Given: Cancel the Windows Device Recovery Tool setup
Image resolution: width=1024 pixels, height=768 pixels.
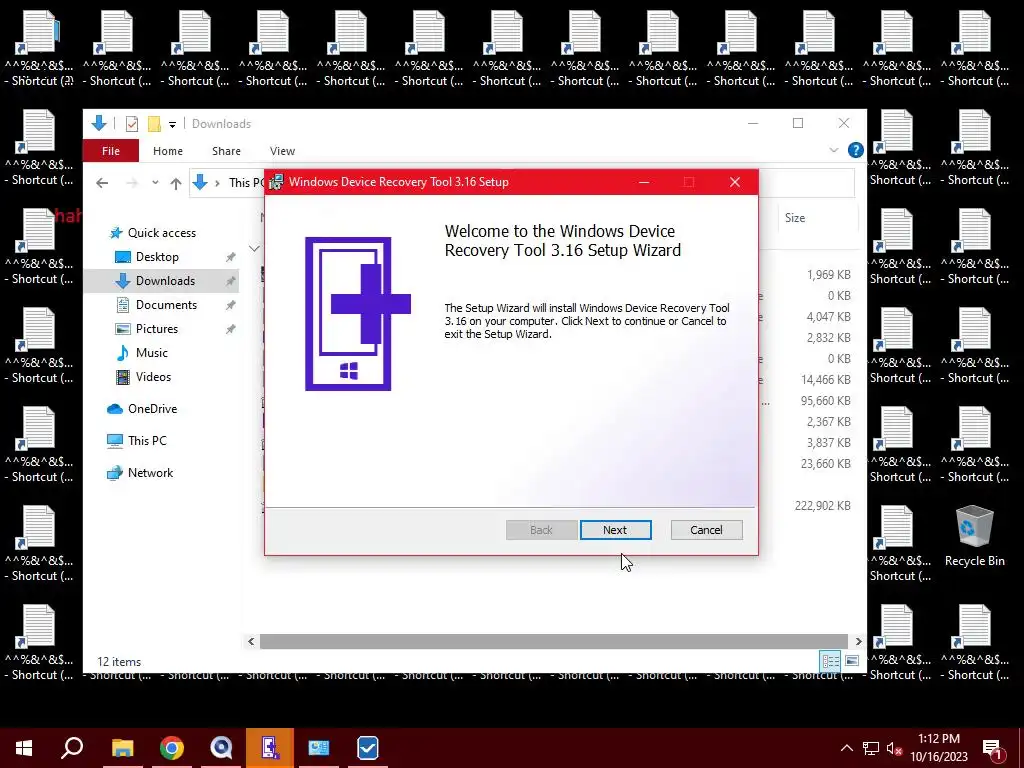Looking at the screenshot, I should (x=706, y=530).
